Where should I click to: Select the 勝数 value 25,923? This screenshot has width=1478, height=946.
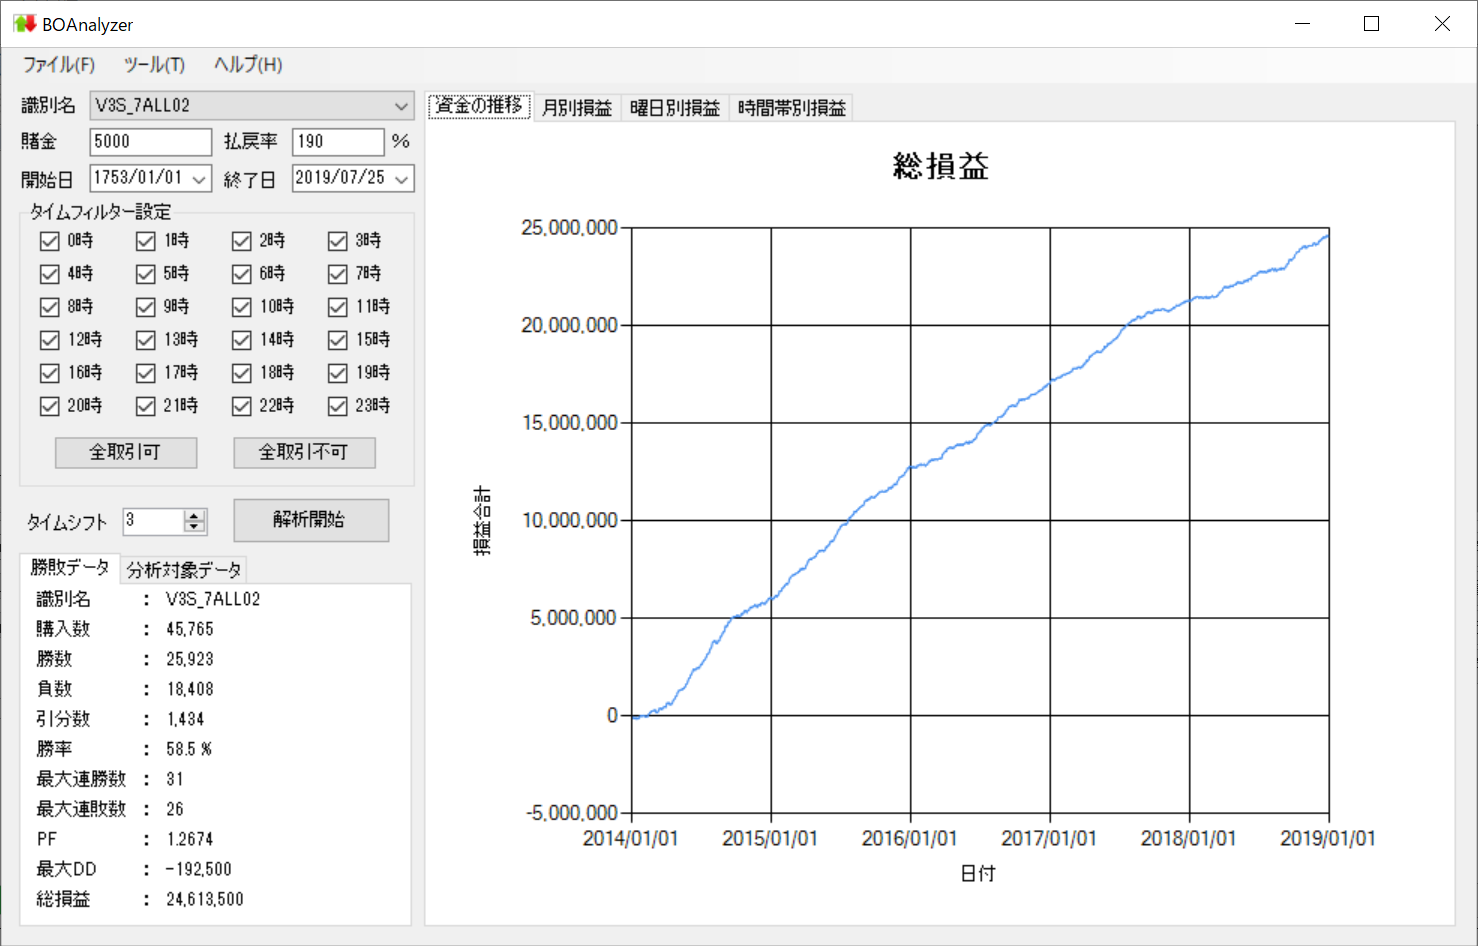[190, 659]
